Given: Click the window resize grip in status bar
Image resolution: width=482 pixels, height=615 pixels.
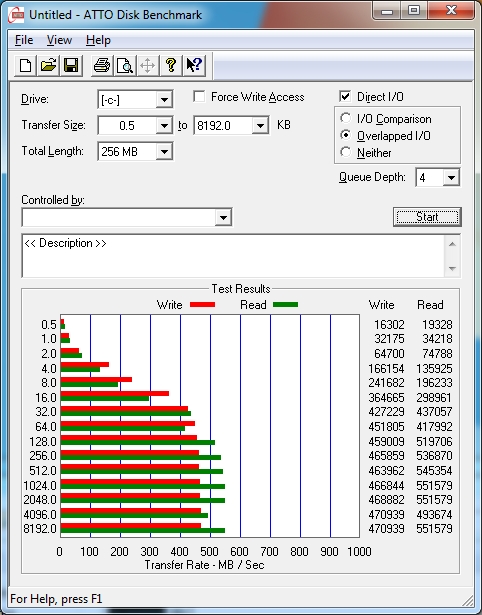Looking at the screenshot, I should pos(467,600).
